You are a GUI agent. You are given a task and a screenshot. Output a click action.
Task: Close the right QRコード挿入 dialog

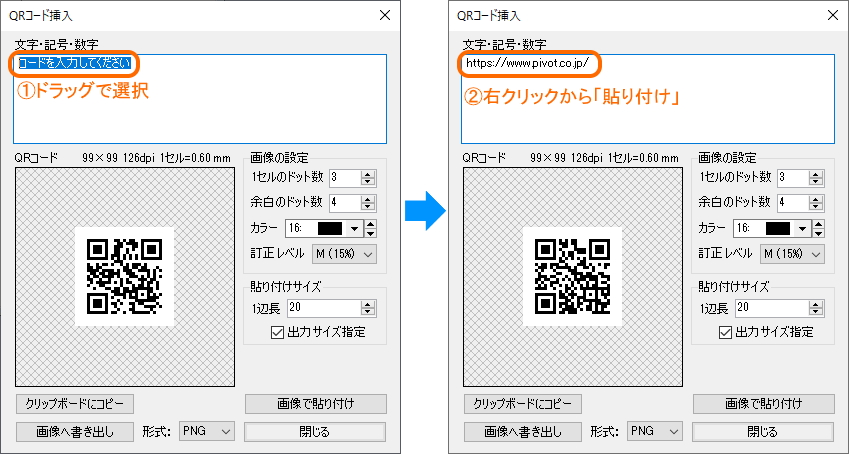click(833, 15)
